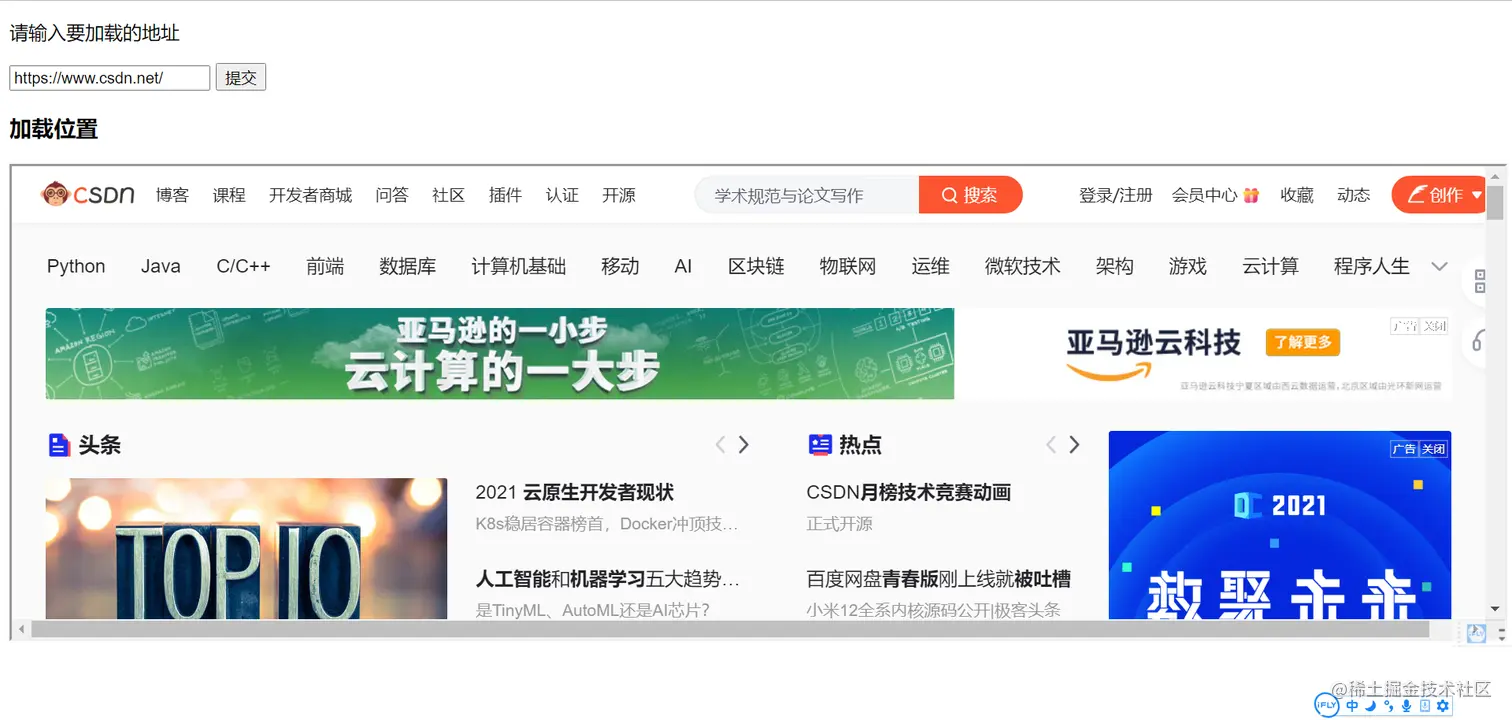Select the 前端 category tab
Screen dimensions: 1512x720
tap(325, 266)
